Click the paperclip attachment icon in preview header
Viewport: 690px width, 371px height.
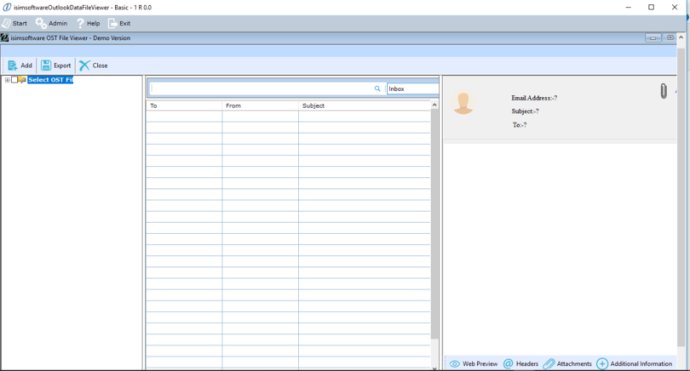pos(664,91)
